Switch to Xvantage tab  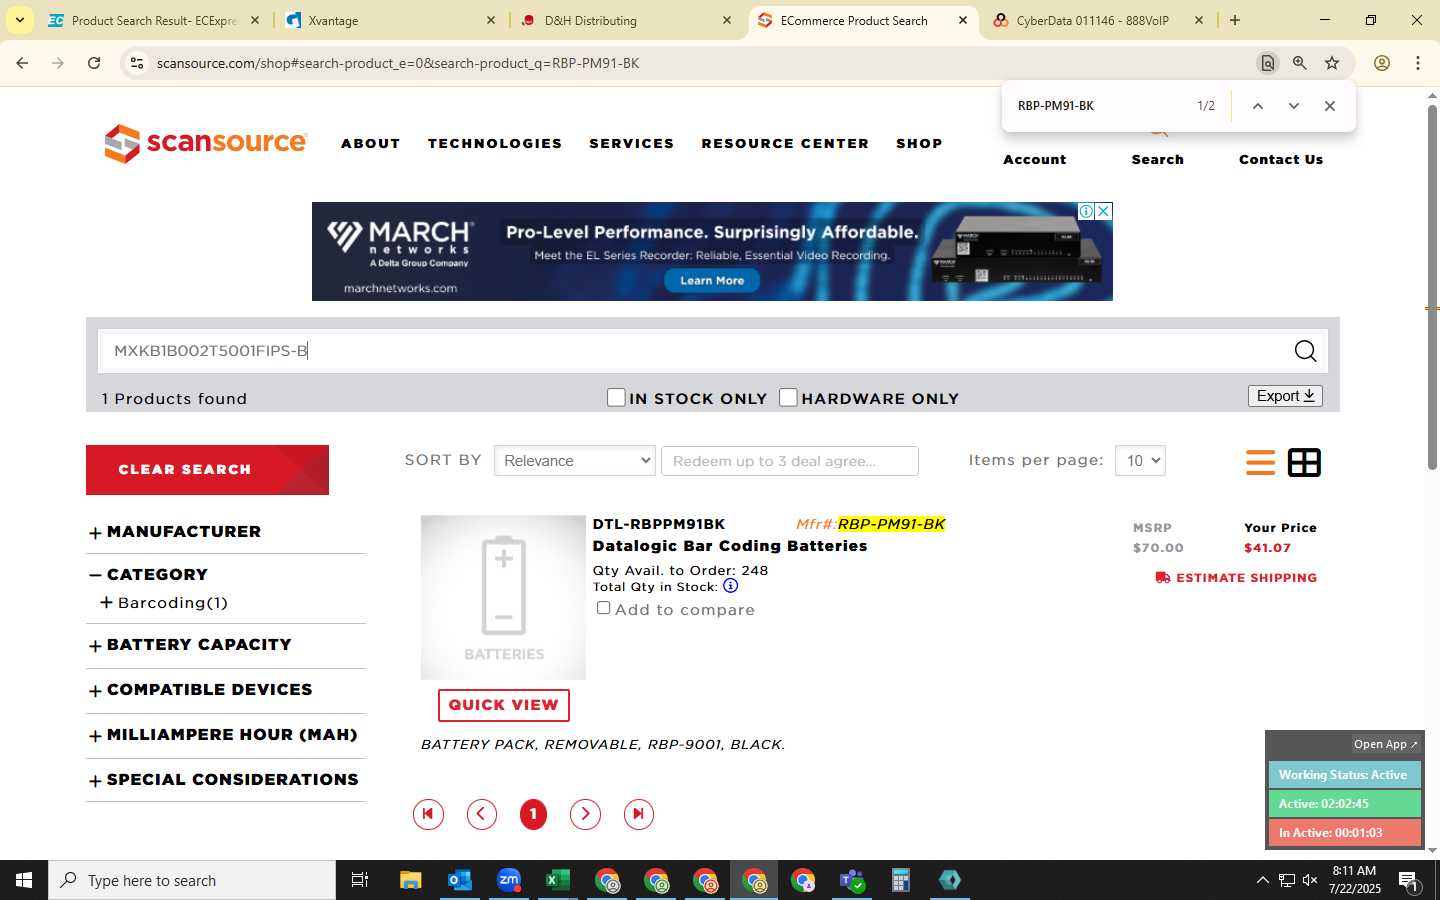(x=390, y=20)
